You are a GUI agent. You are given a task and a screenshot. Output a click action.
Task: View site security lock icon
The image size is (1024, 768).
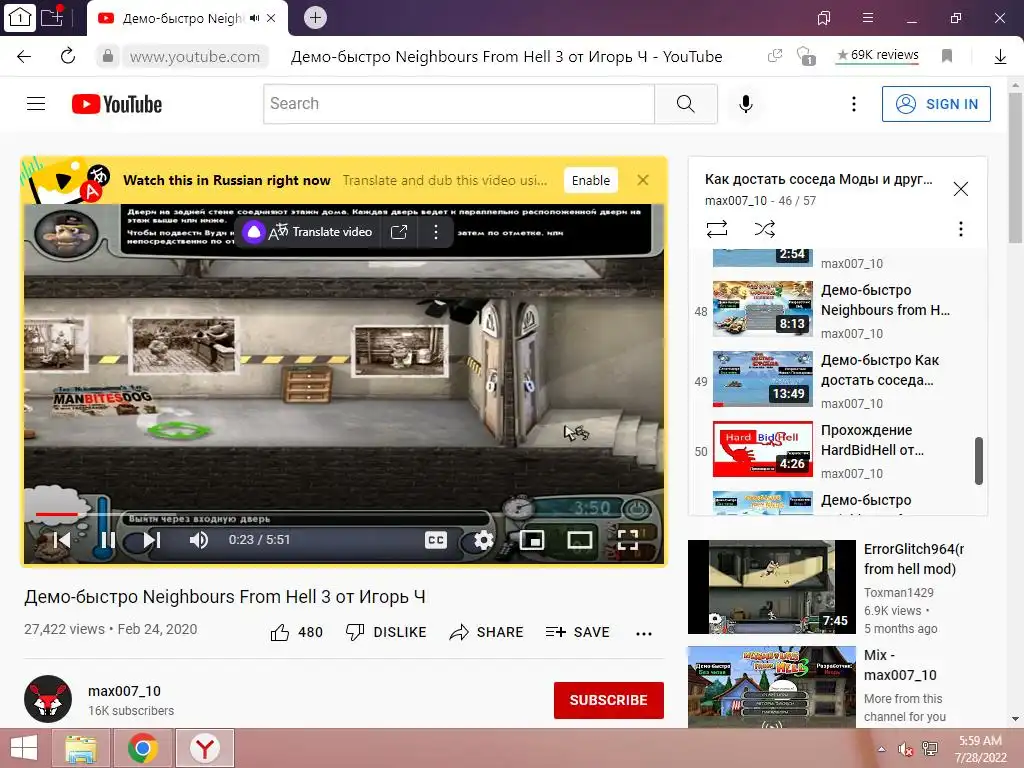pyautogui.click(x=108, y=56)
